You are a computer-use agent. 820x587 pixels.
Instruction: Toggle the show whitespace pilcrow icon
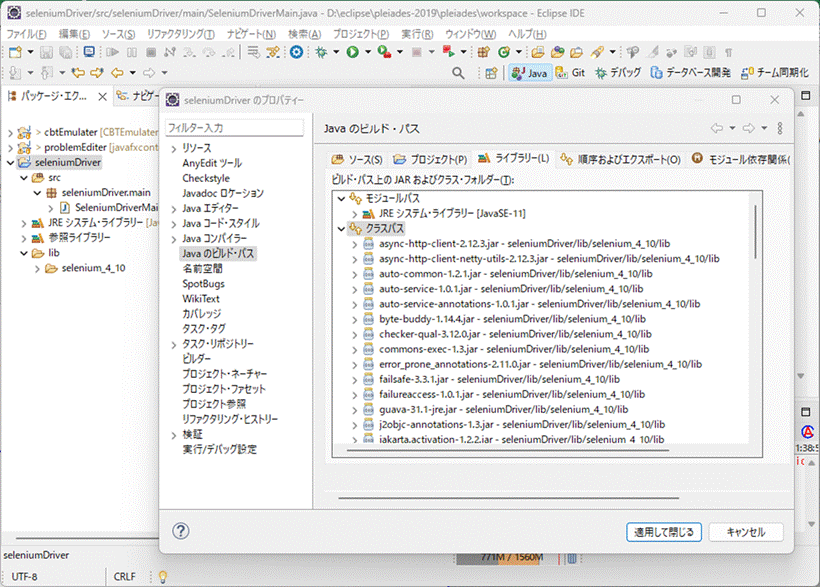[728, 52]
